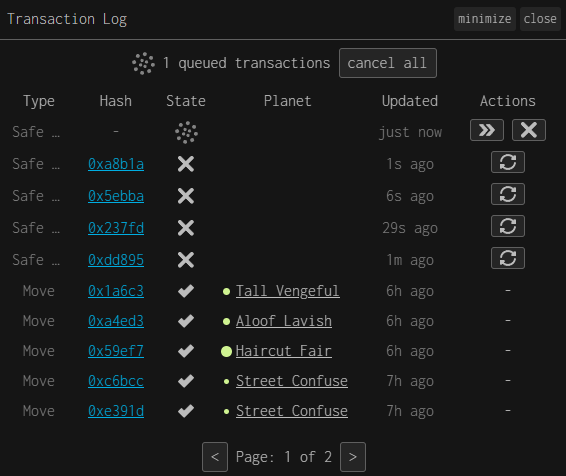
Task: Go to previous transaction page
Action: (x=215, y=457)
